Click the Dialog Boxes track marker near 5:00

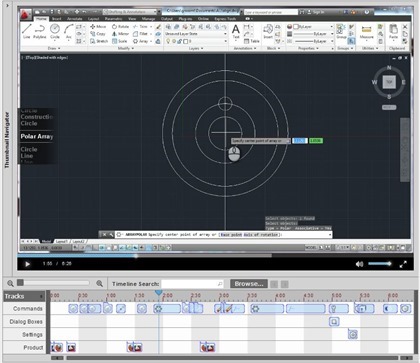coord(334,321)
